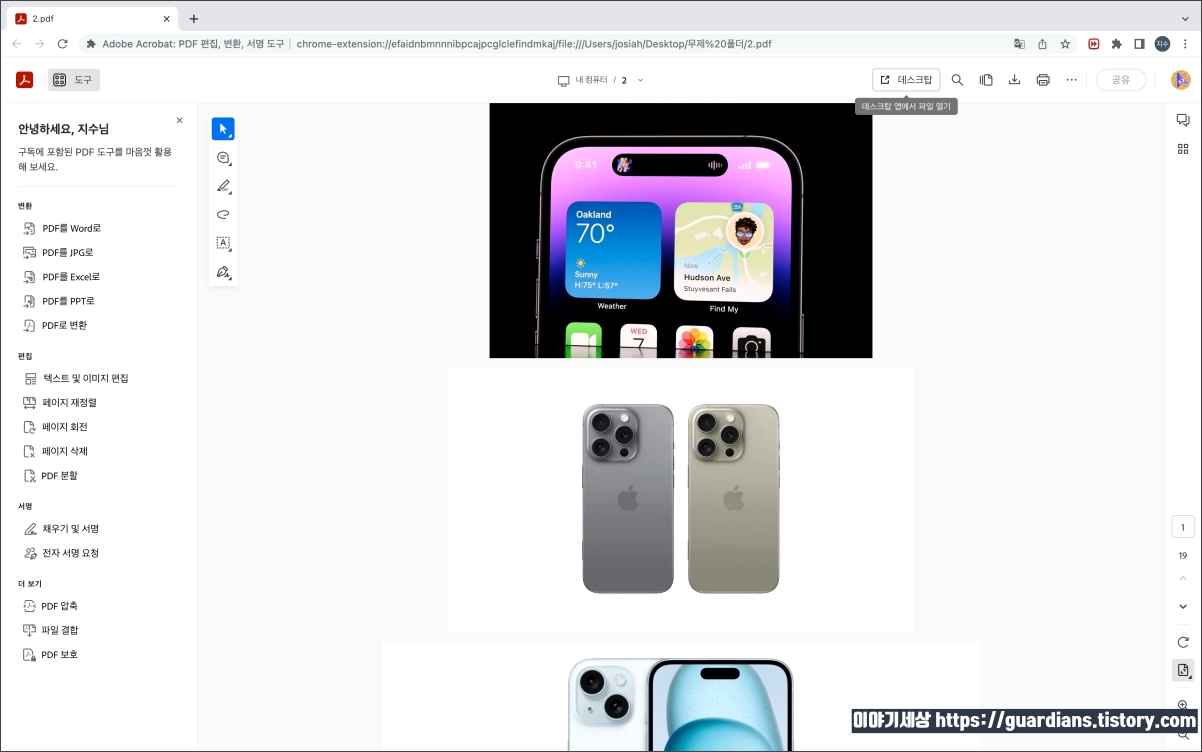The width and height of the screenshot is (1202, 752).
Task: Open the comments panel icon
Action: click(x=1183, y=120)
